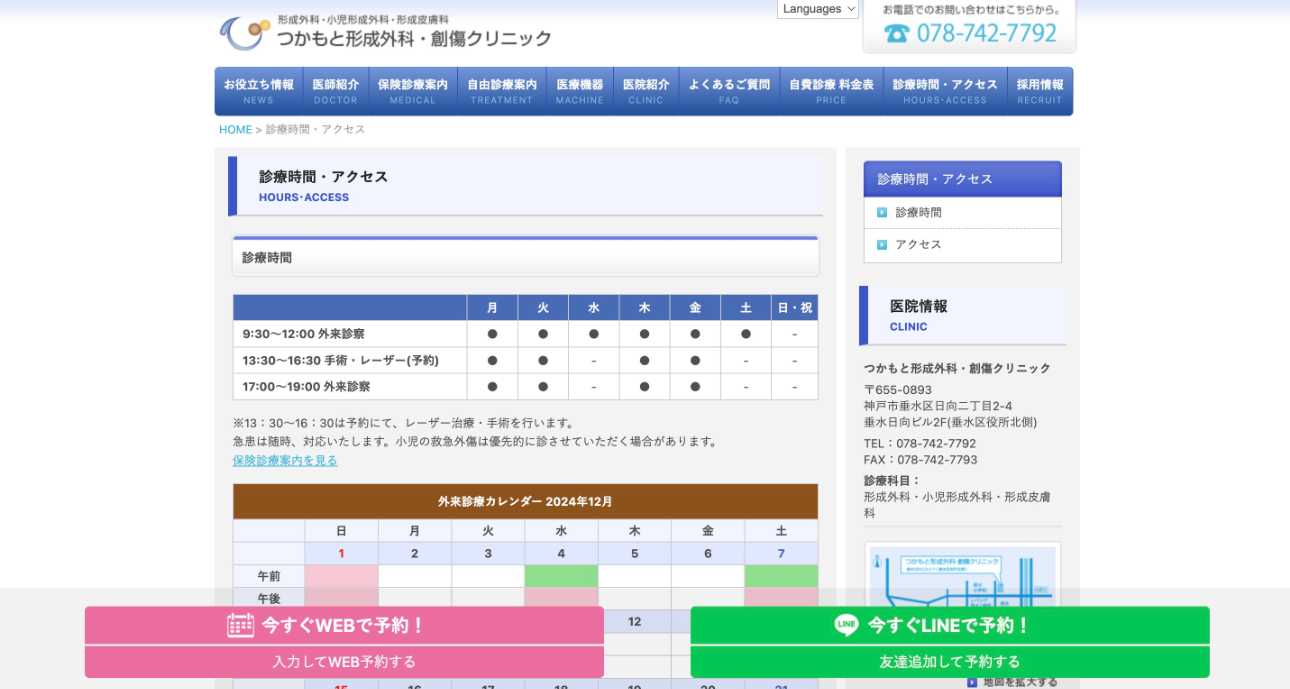The image size is (1290, 689).
Task: Click 月 column header in hours table
Action: [x=492, y=308]
